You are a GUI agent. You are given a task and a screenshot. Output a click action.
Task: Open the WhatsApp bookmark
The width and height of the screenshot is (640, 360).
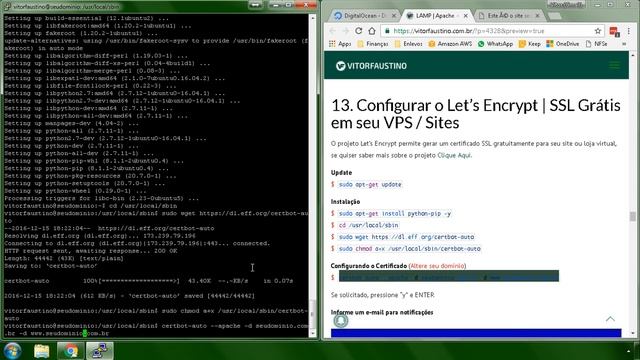click(x=495, y=44)
